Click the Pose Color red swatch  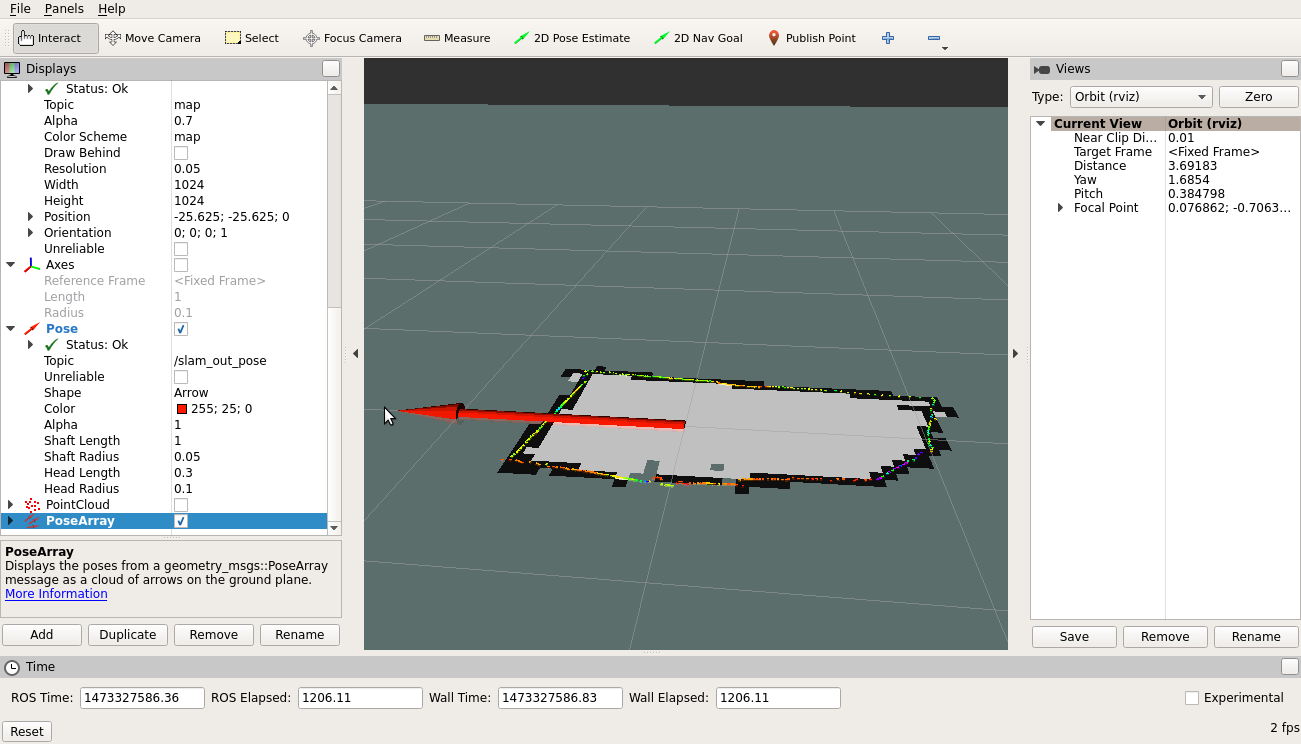tap(182, 409)
